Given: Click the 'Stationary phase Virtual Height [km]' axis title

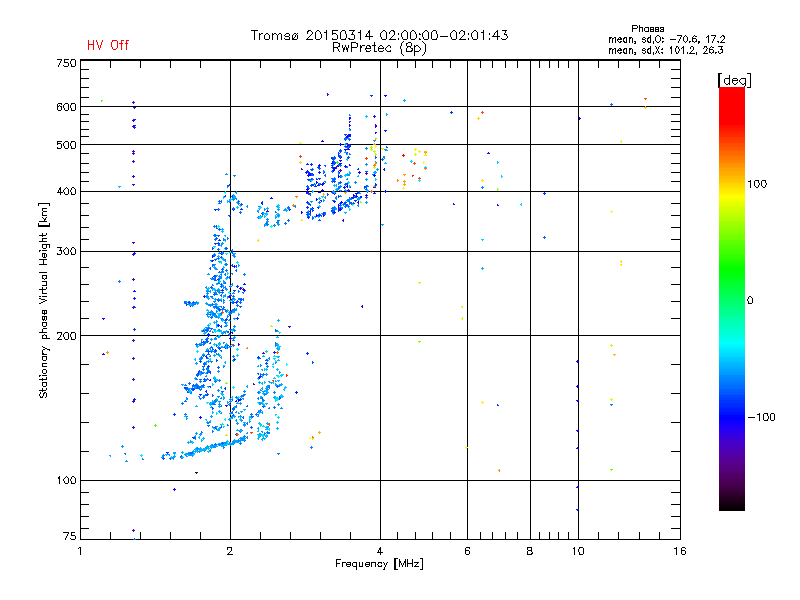Looking at the screenshot, I should [44, 301].
